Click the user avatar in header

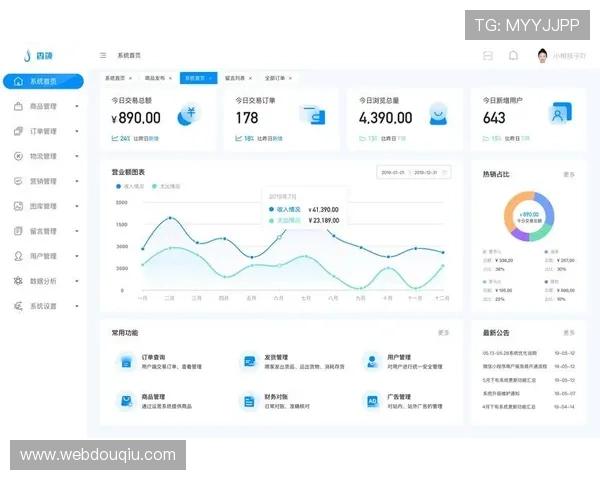coord(542,55)
